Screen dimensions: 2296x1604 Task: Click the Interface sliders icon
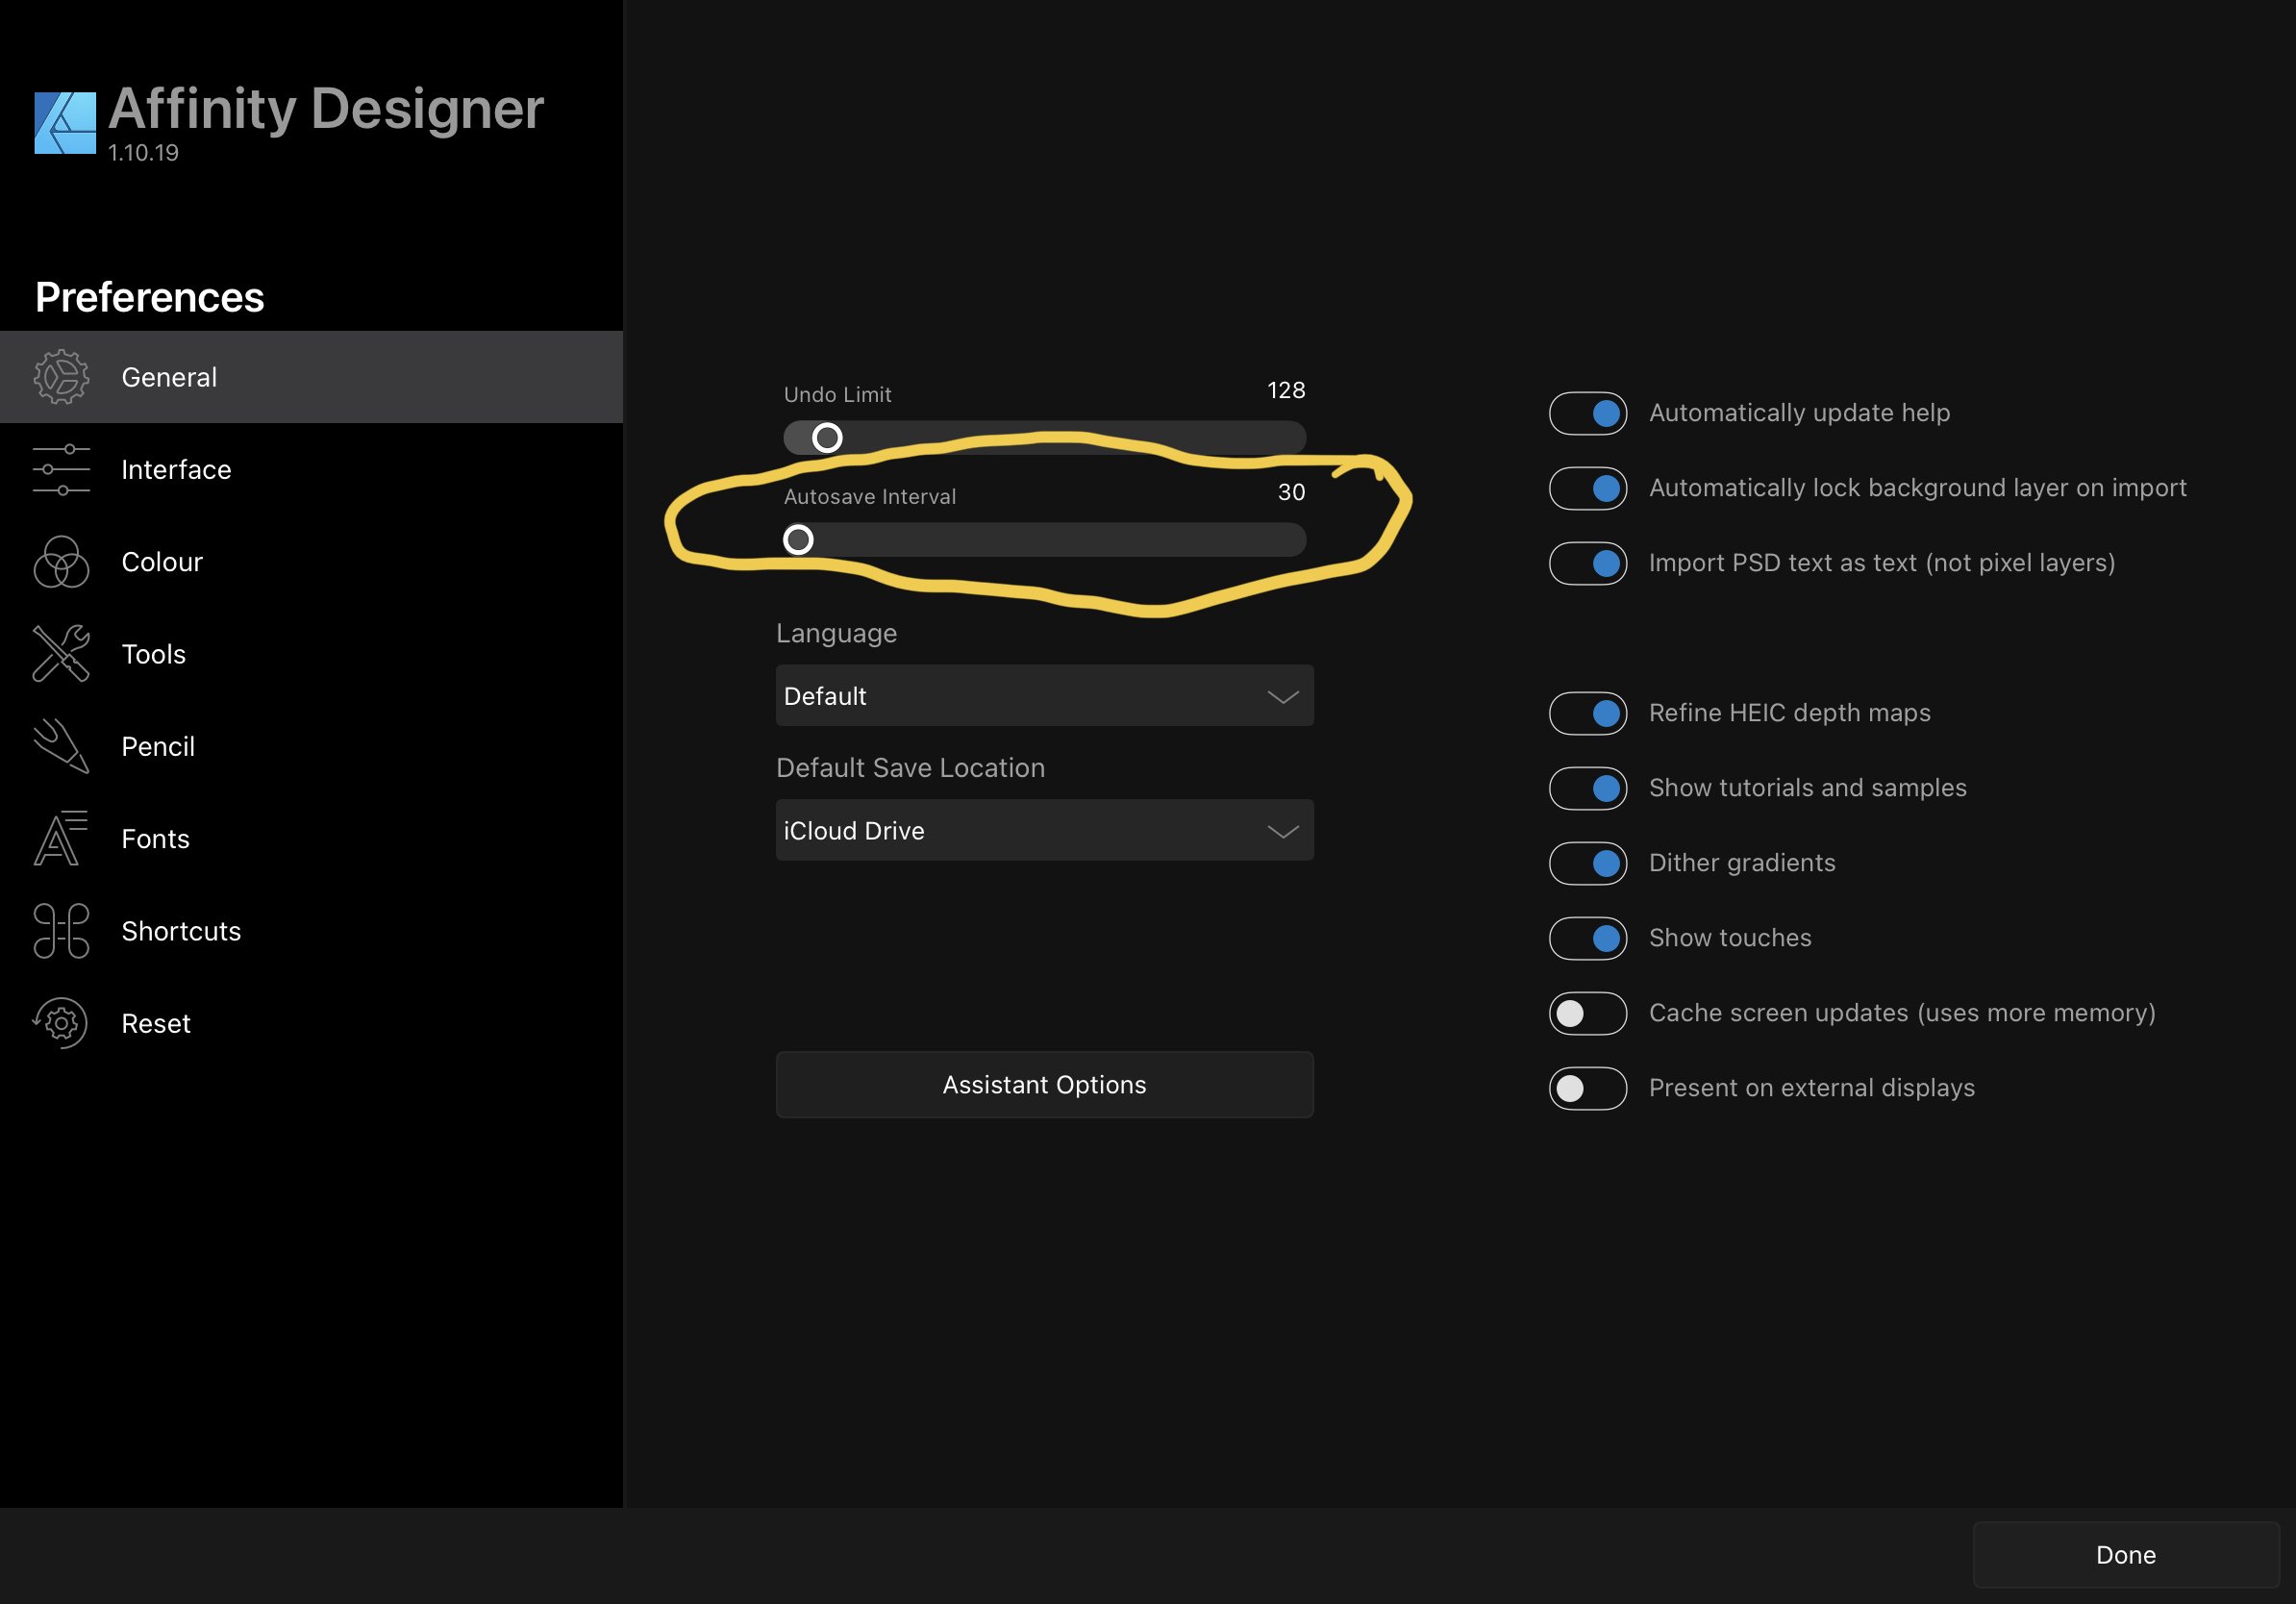[x=61, y=470]
